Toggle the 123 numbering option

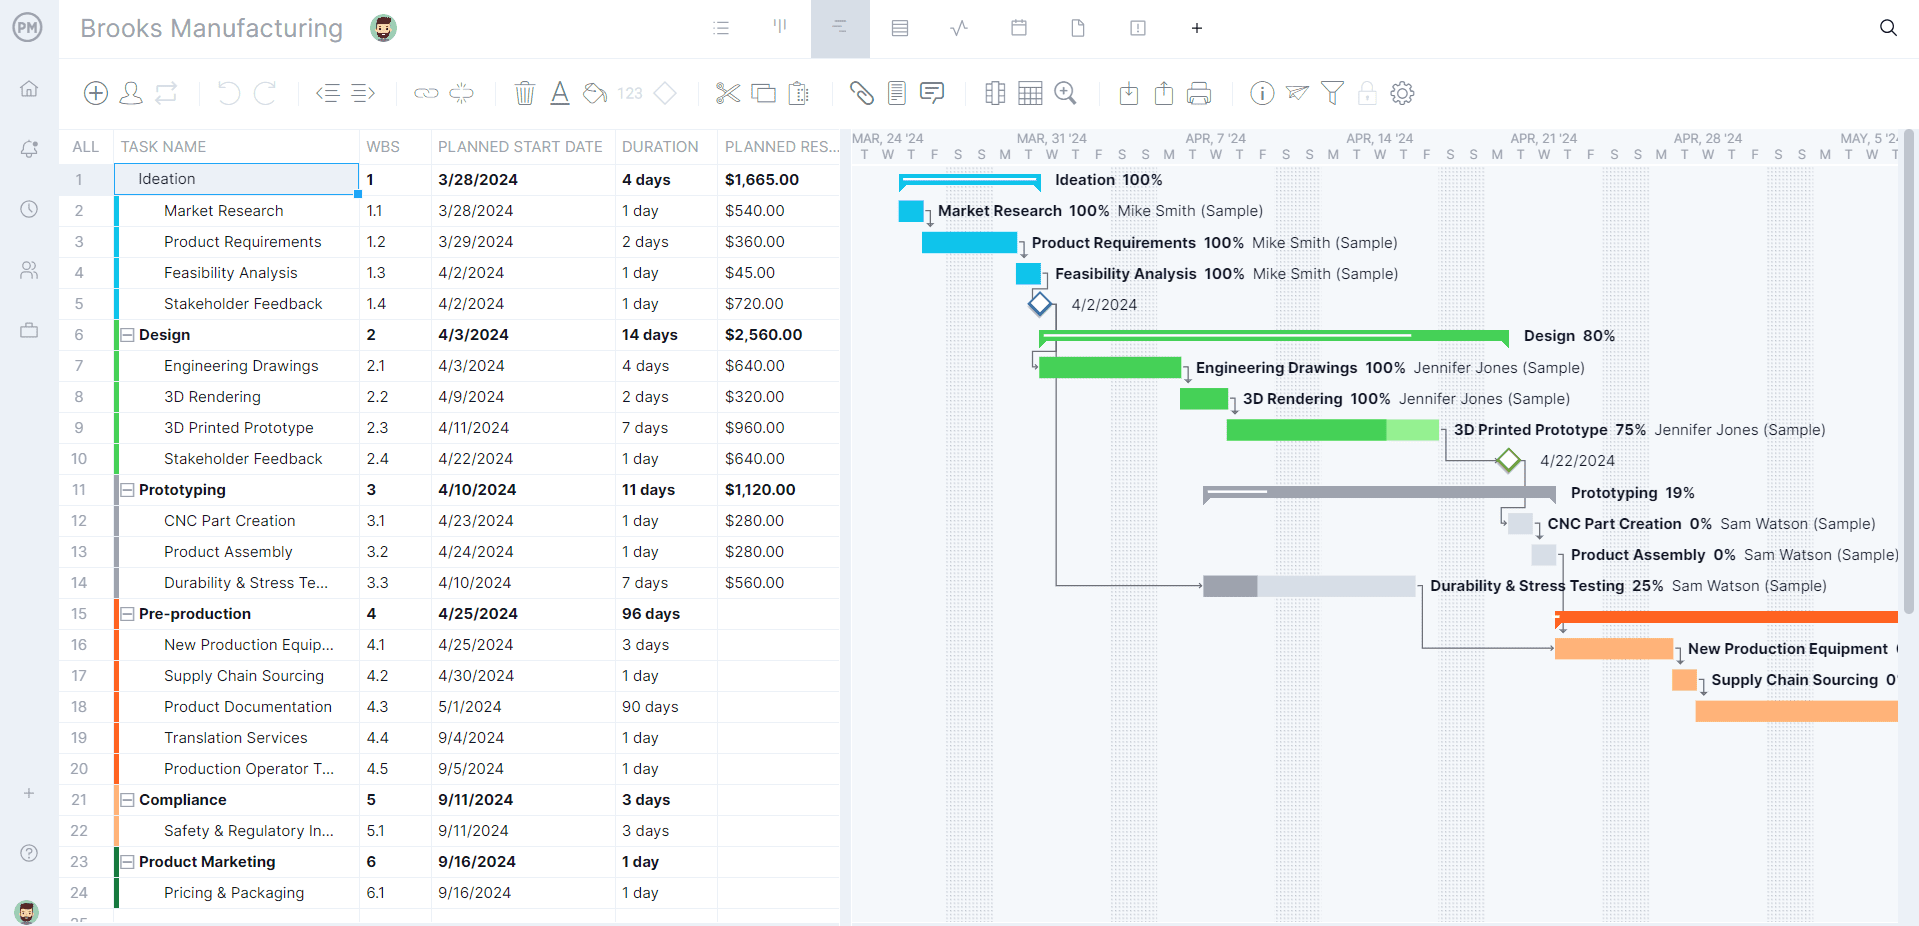(x=629, y=93)
